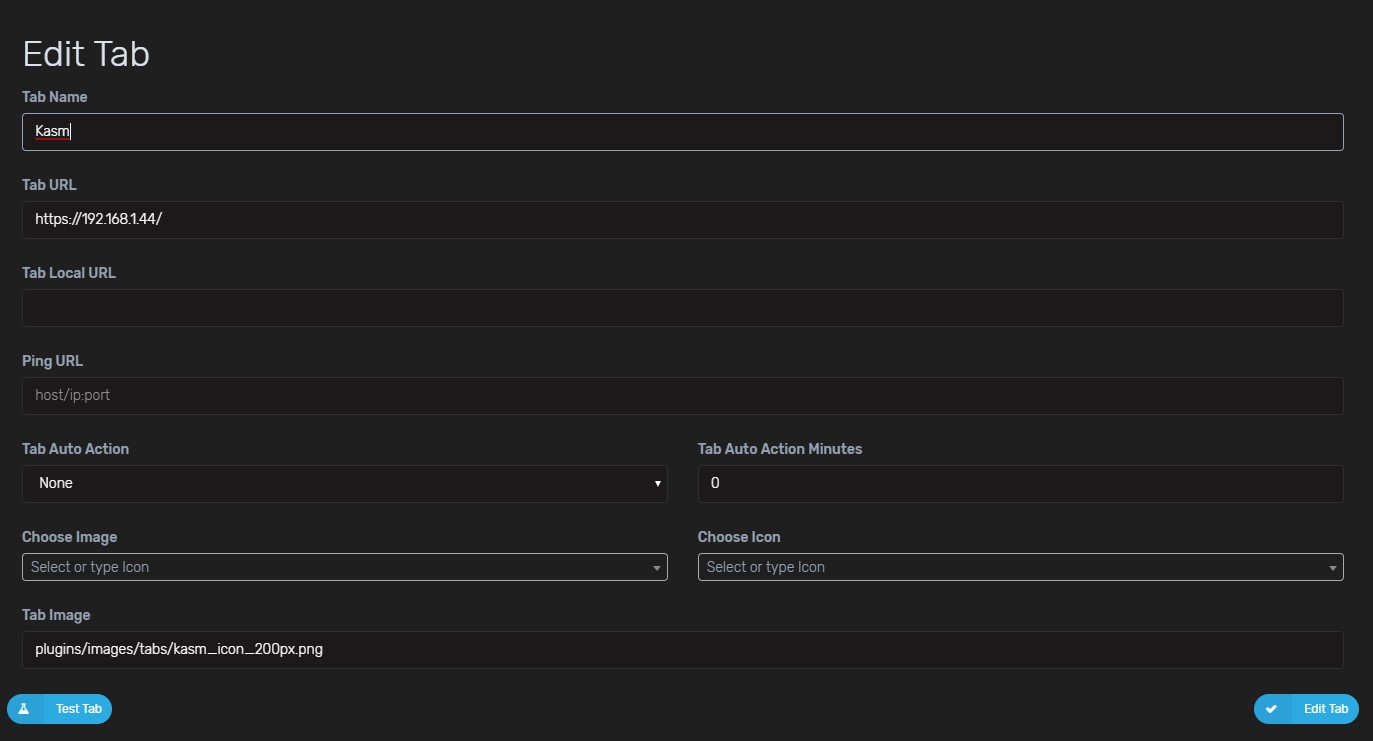Viewport: 1373px width, 741px height.
Task: Focus the Tab Auto Action Minutes field
Action: coord(1020,484)
